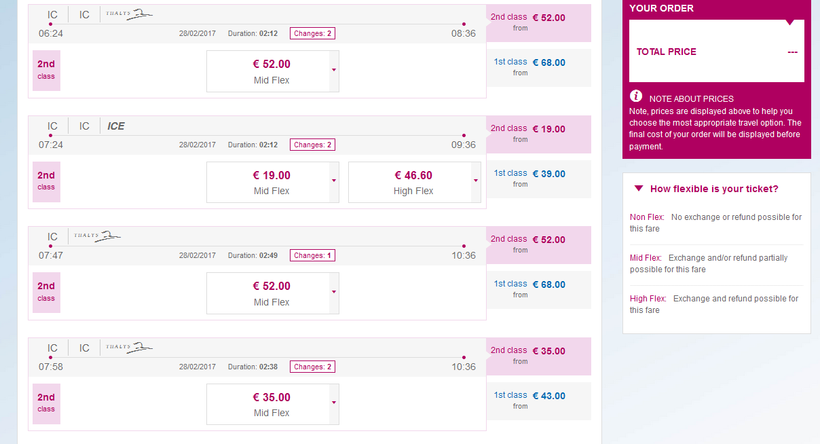
Task: Click the ICE logo on the 07:24 train
Action: pos(115,126)
